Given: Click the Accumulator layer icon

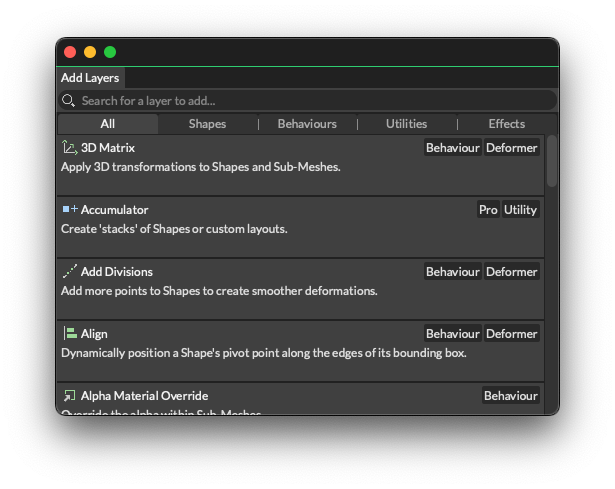Looking at the screenshot, I should click(69, 210).
